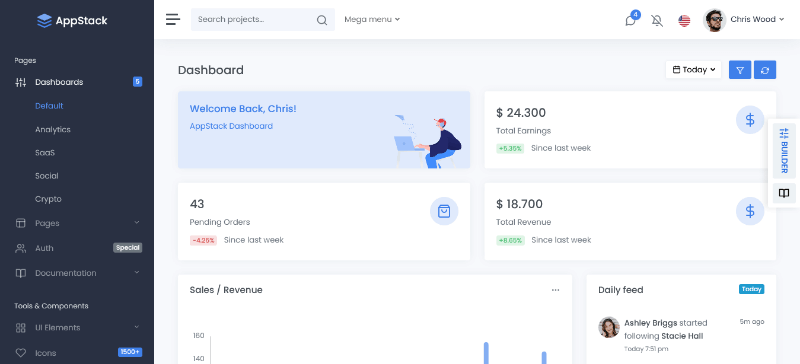This screenshot has height=364, width=800.
Task: Open language selector US flag
Action: point(684,20)
